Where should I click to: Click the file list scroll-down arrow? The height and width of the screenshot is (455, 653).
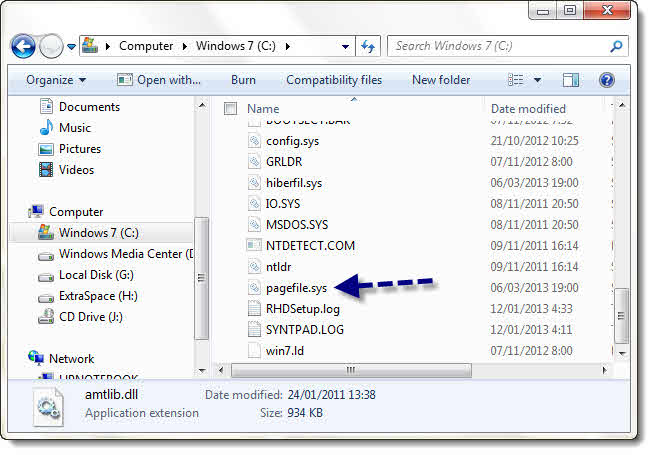pyautogui.click(x=622, y=353)
